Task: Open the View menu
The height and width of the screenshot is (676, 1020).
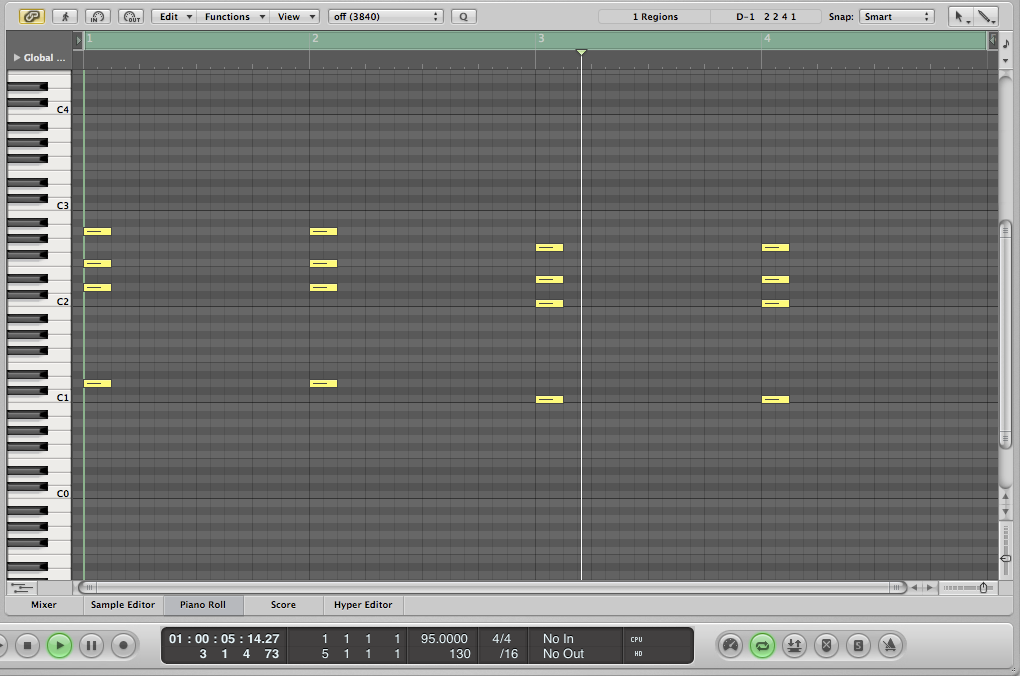Action: click(294, 16)
